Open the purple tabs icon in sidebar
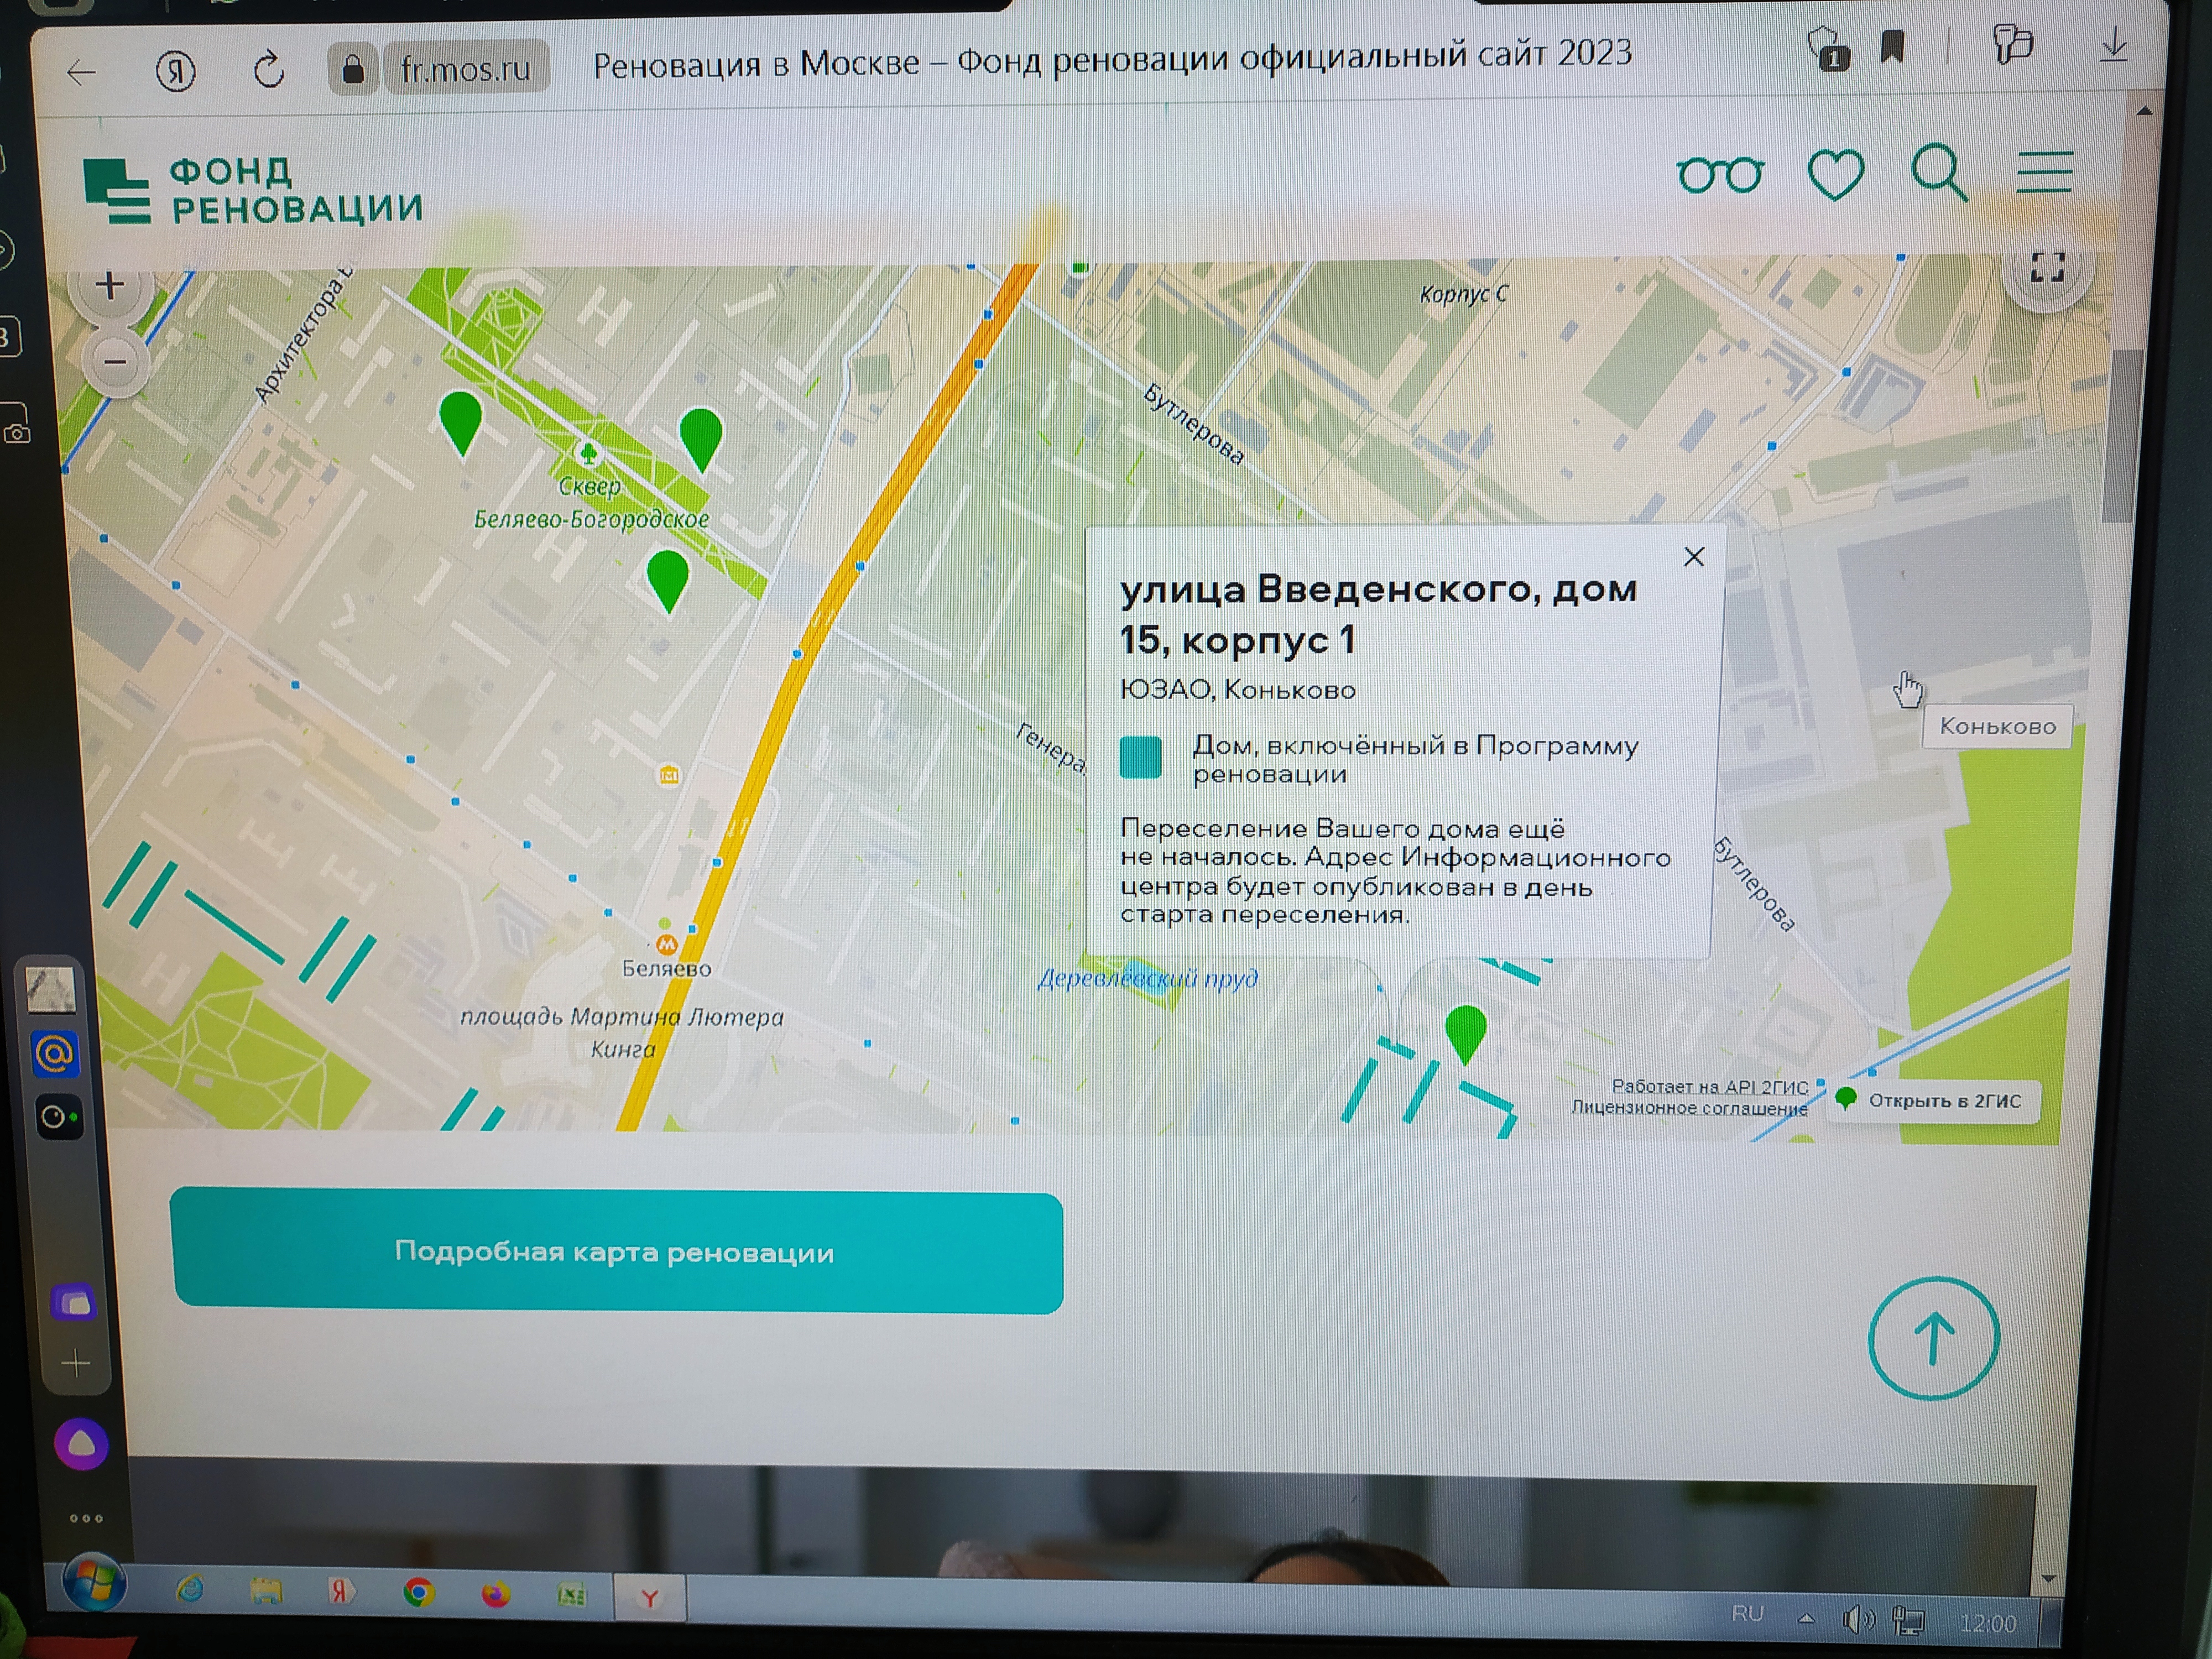This screenshot has height=1659, width=2212. point(75,1303)
